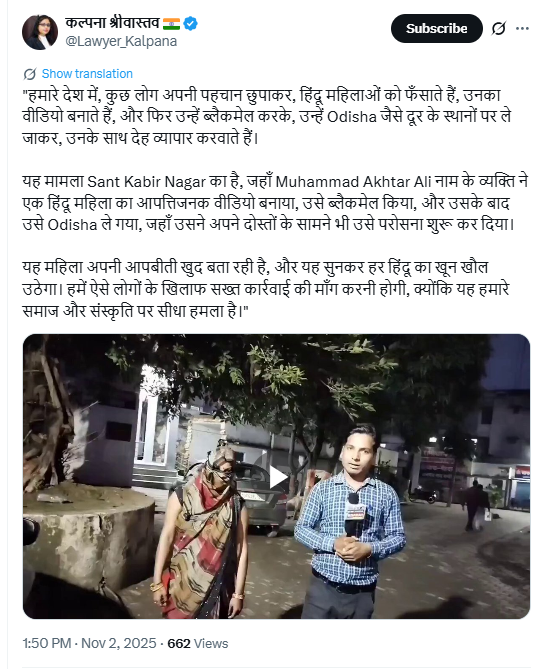544x669 pixels.
Task: Click the Subscribe button
Action: [x=436, y=29]
